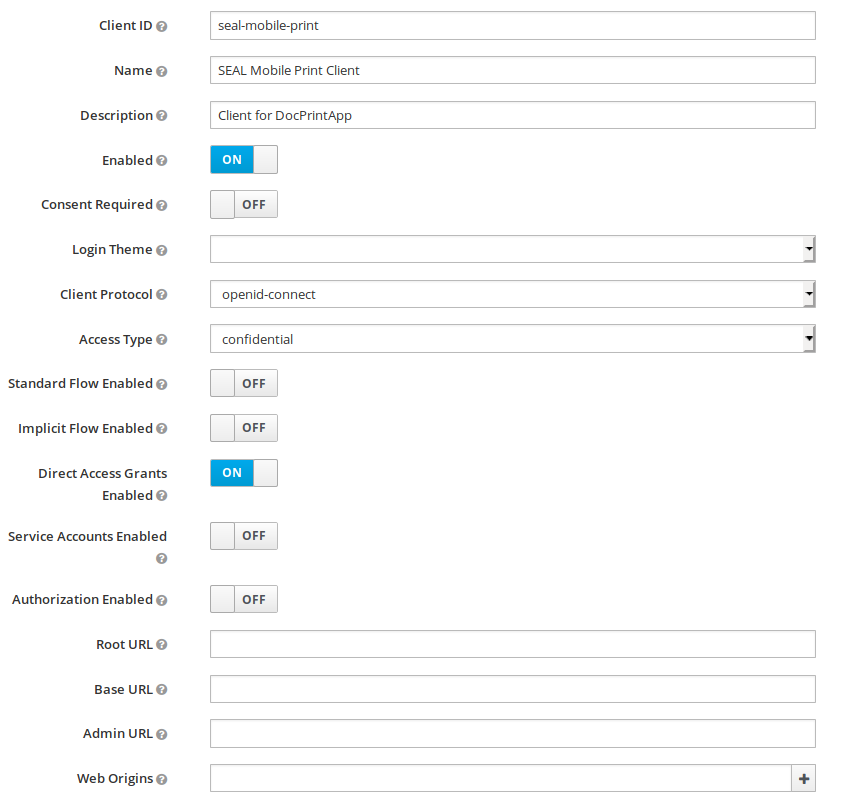Click the plus icon to add Web Origin
860x802 pixels.
pyautogui.click(x=803, y=779)
